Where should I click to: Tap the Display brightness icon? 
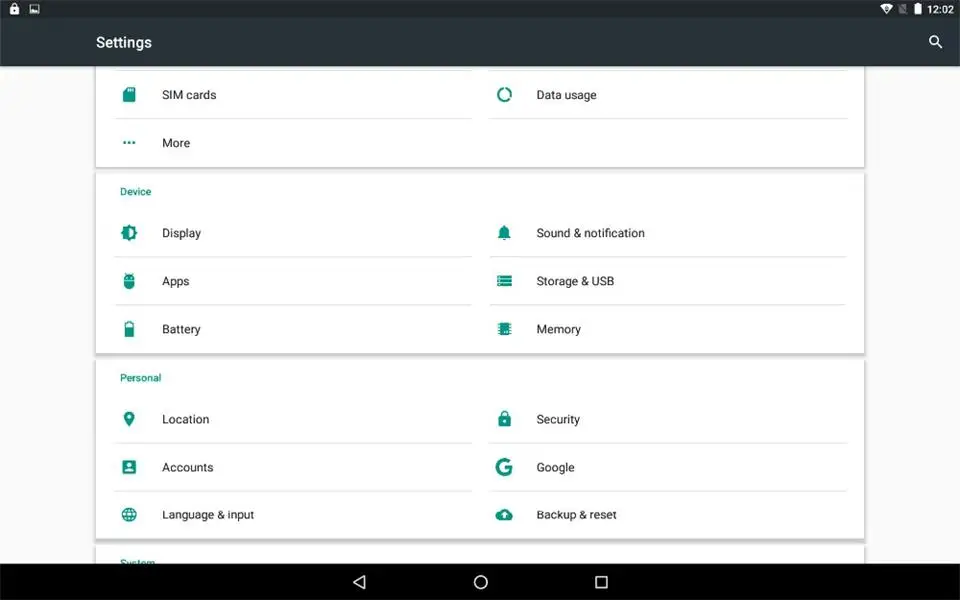click(x=129, y=233)
